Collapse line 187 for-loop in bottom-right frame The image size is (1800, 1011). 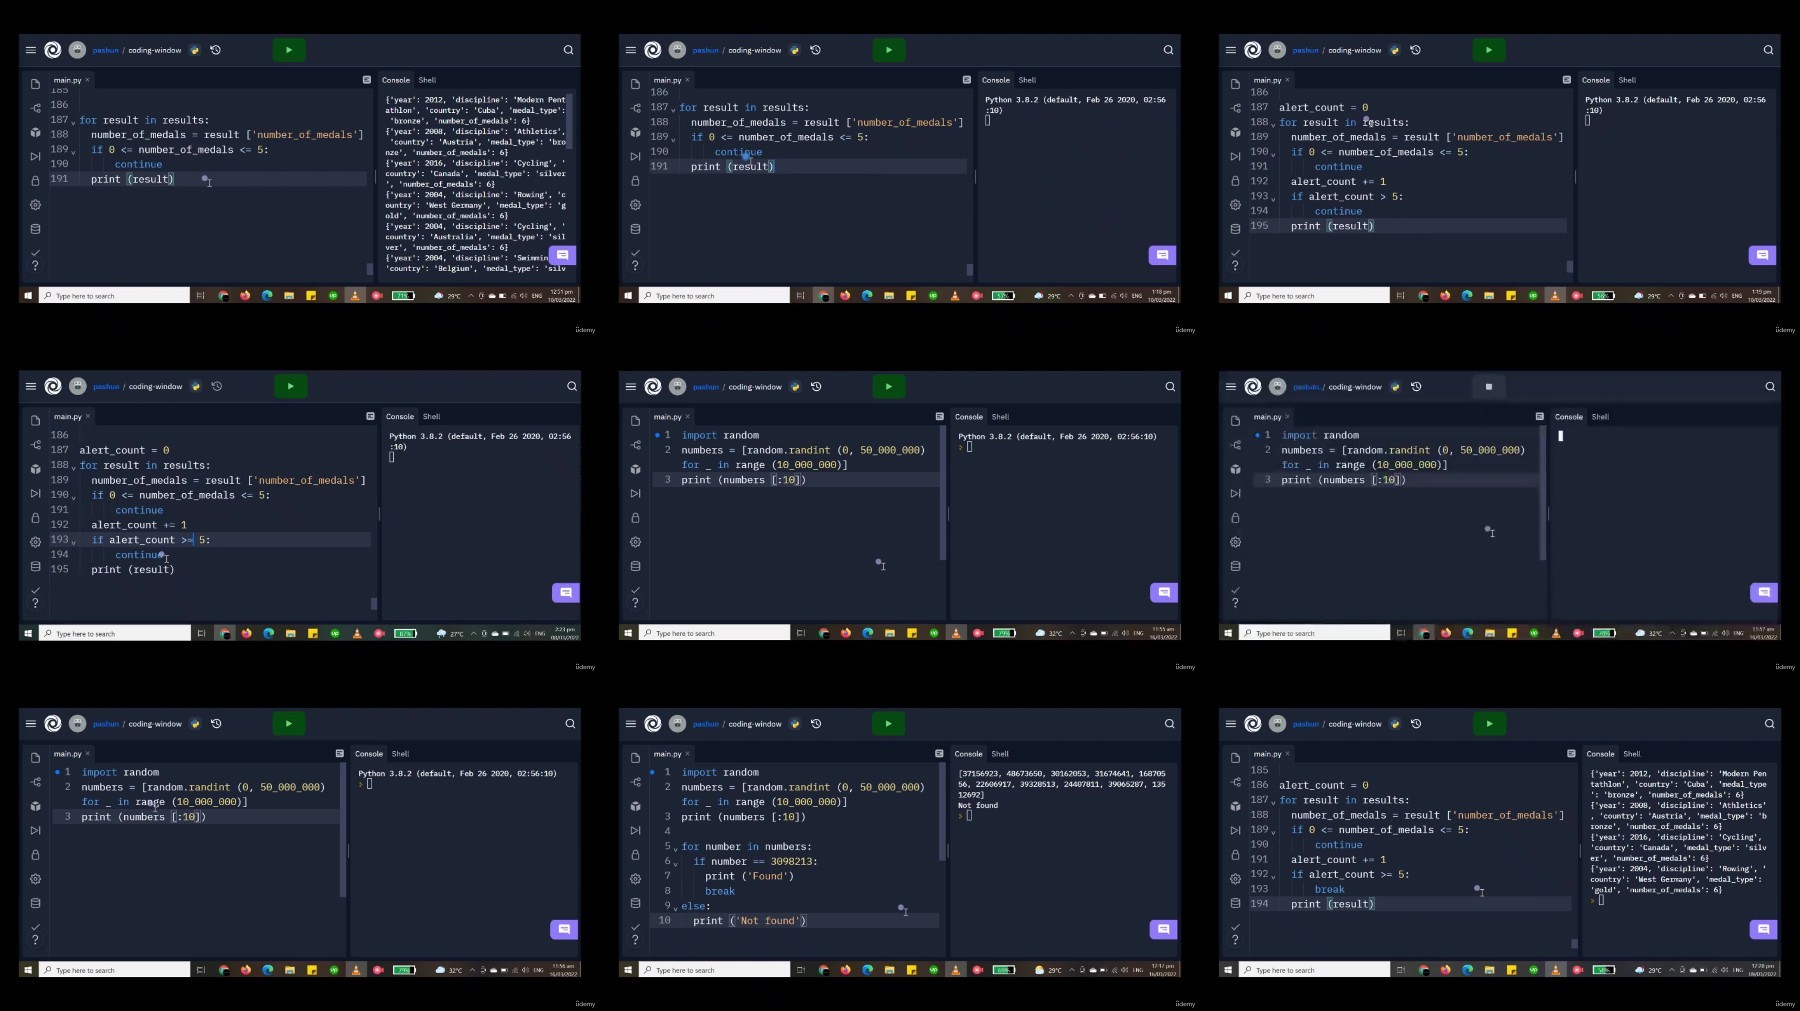1274,802
